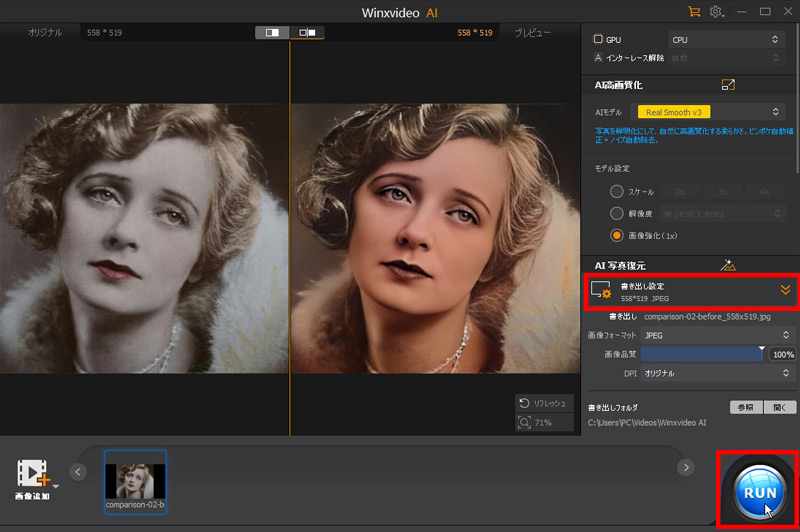This screenshot has width=800, height=532.
Task: Click the 参照 browse button
Action: pos(743,408)
